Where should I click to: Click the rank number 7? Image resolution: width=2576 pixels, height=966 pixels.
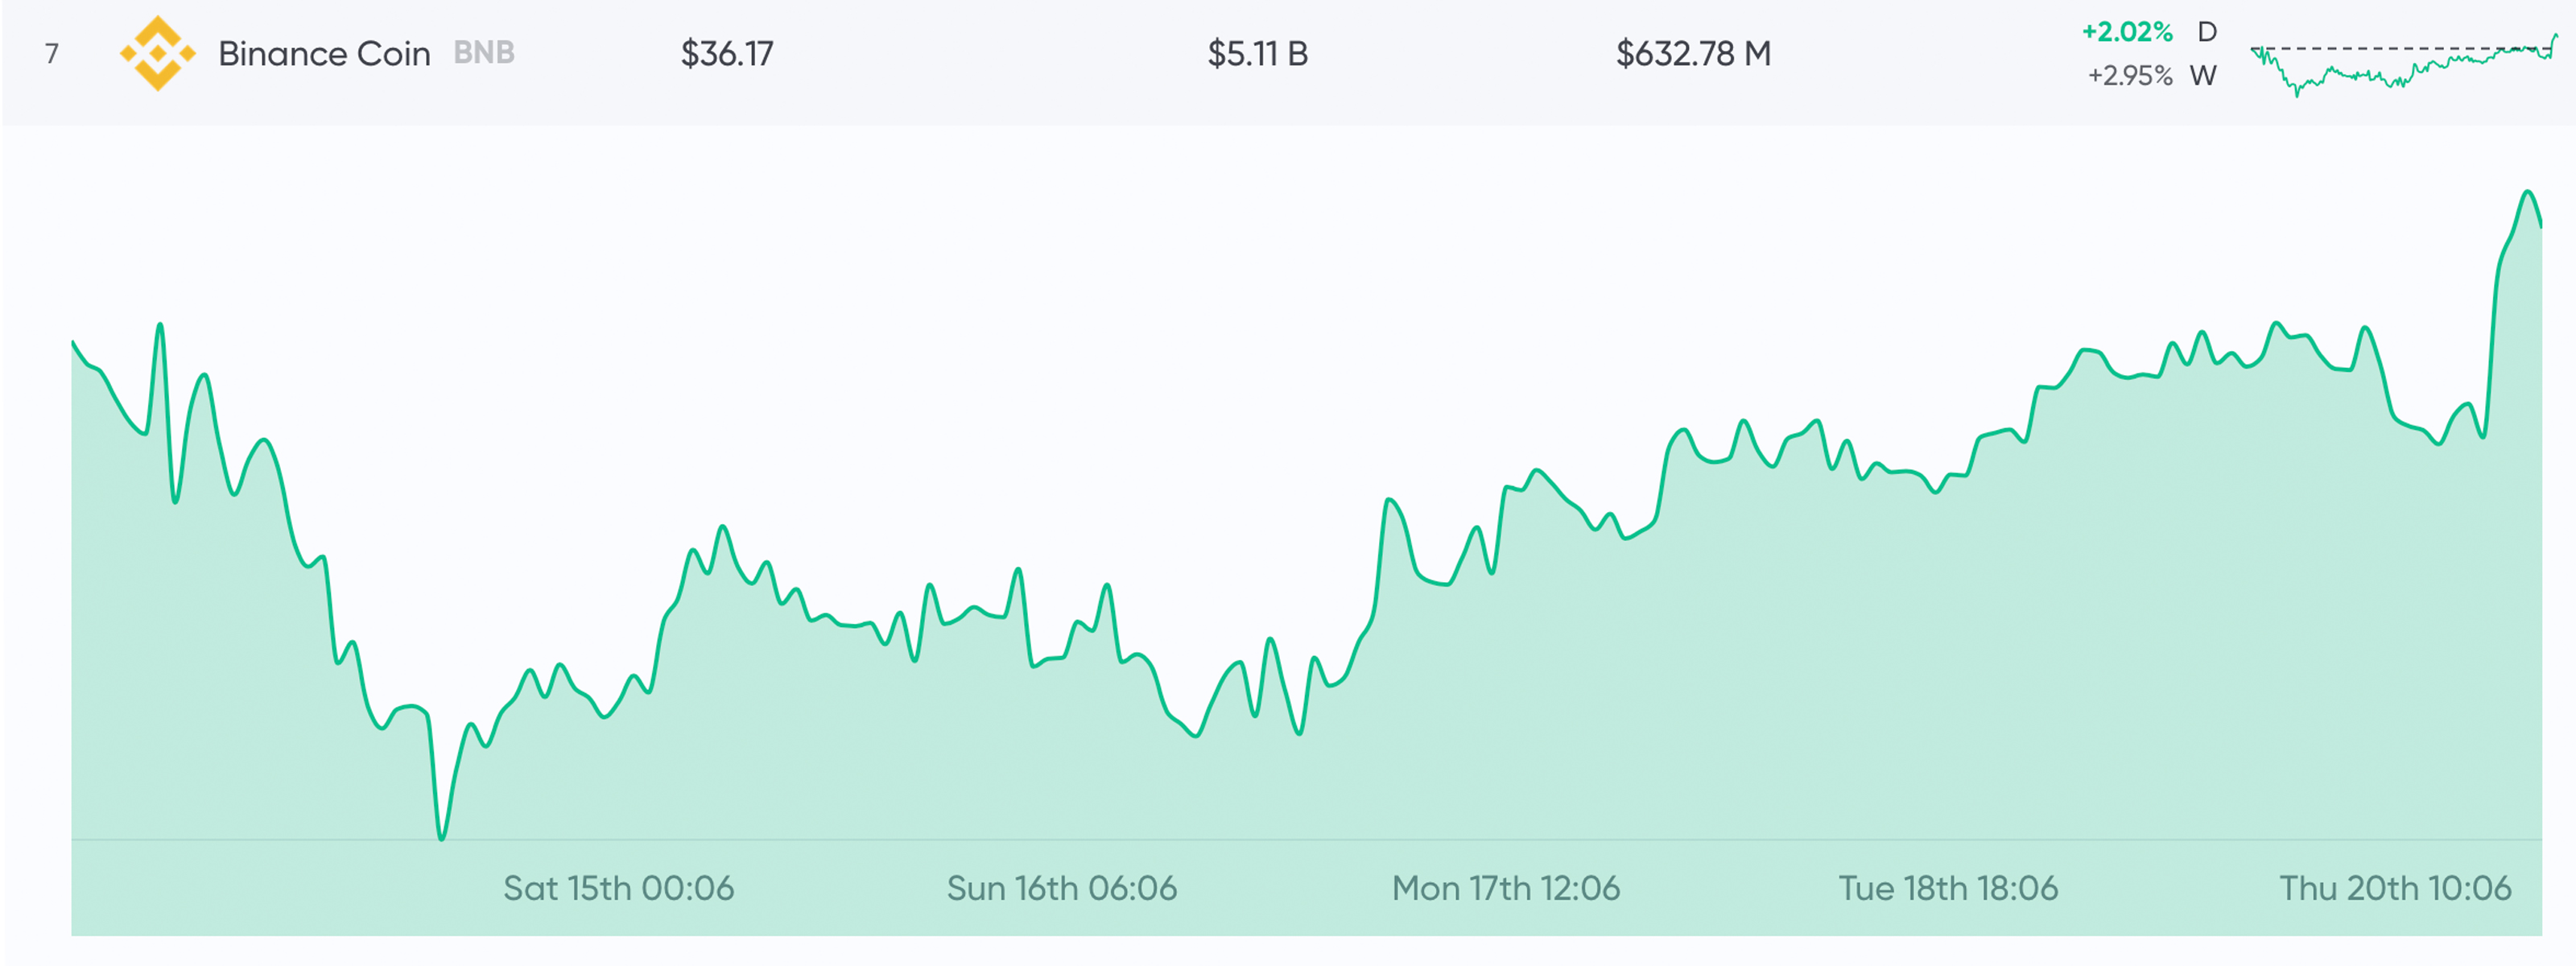pos(52,54)
